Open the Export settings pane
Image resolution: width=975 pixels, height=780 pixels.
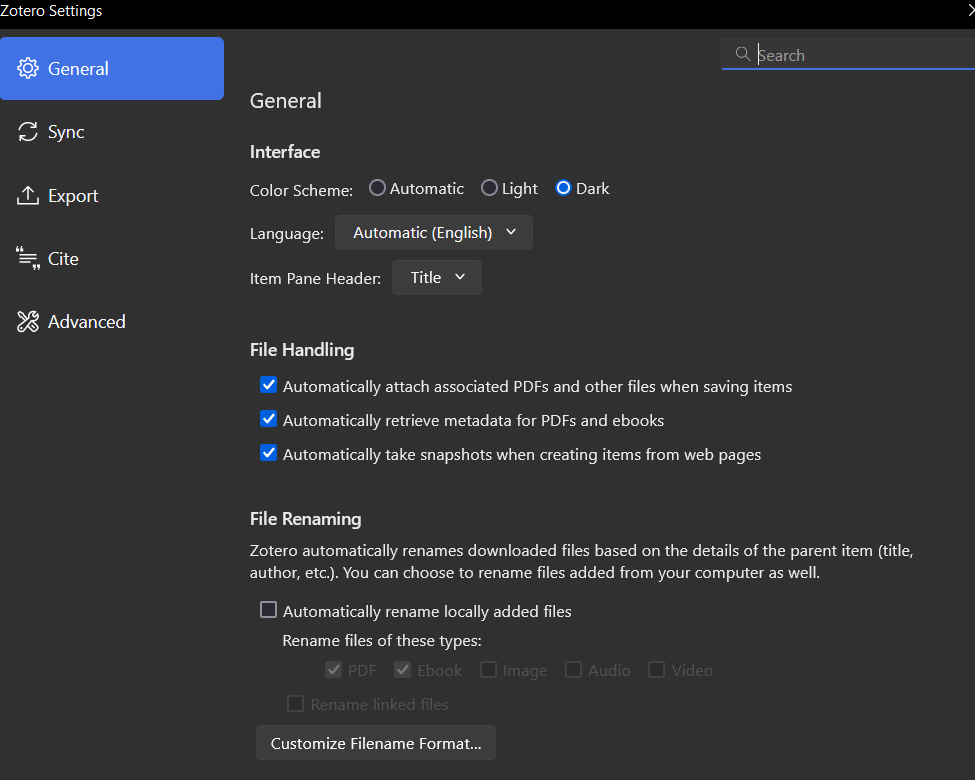[x=112, y=195]
